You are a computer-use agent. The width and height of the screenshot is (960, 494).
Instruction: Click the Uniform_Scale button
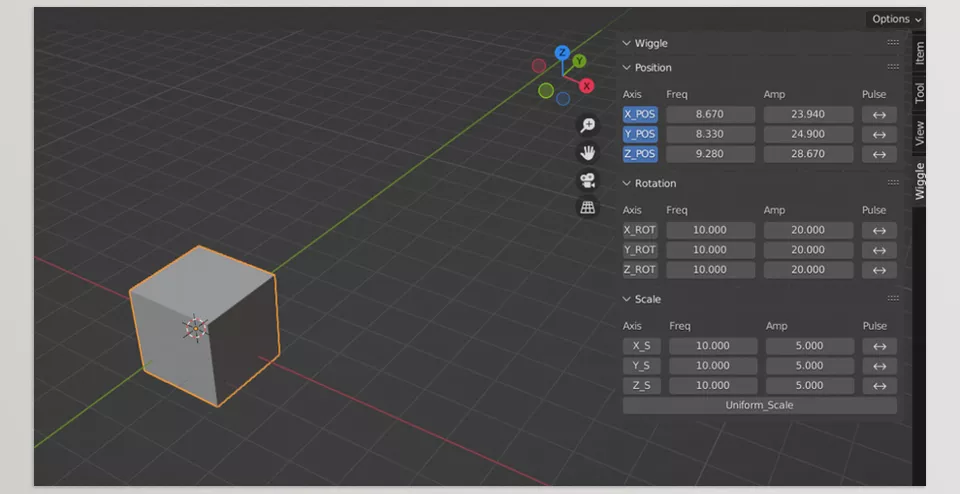(759, 405)
